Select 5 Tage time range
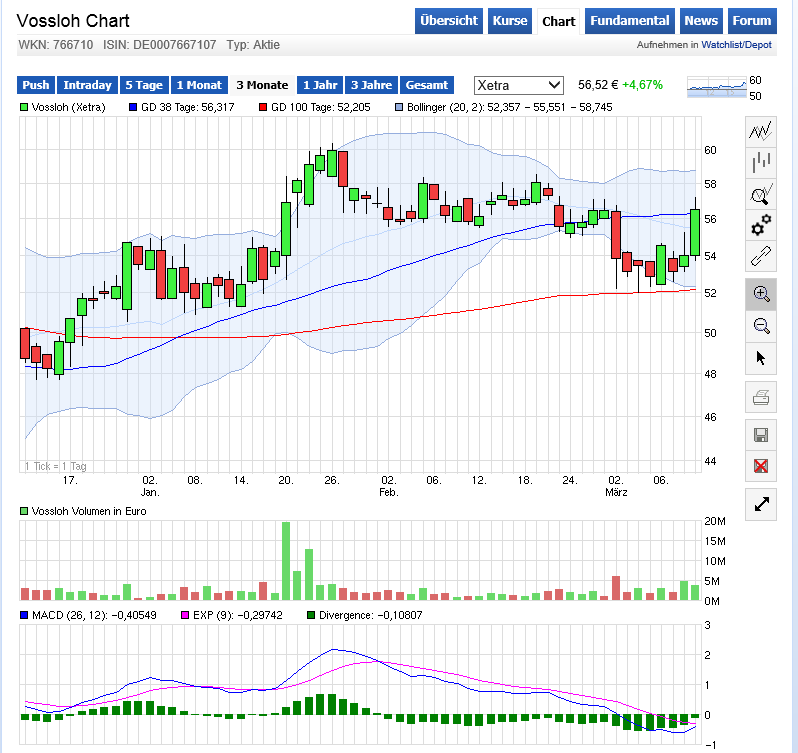Viewport: 798px width, 753px height. pos(144,85)
